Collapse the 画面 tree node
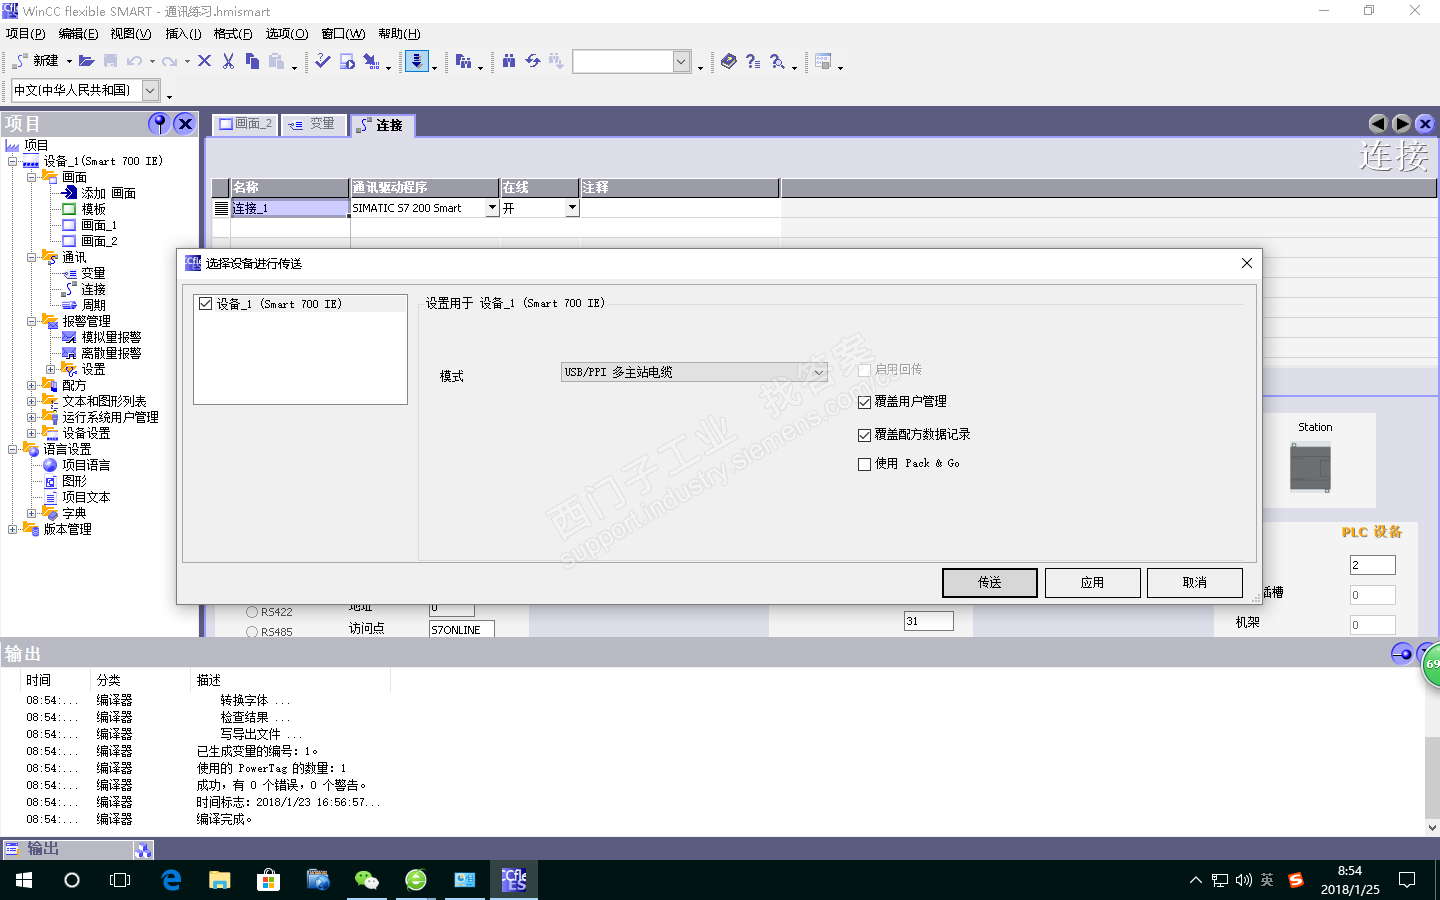The width and height of the screenshot is (1440, 900). [31, 177]
